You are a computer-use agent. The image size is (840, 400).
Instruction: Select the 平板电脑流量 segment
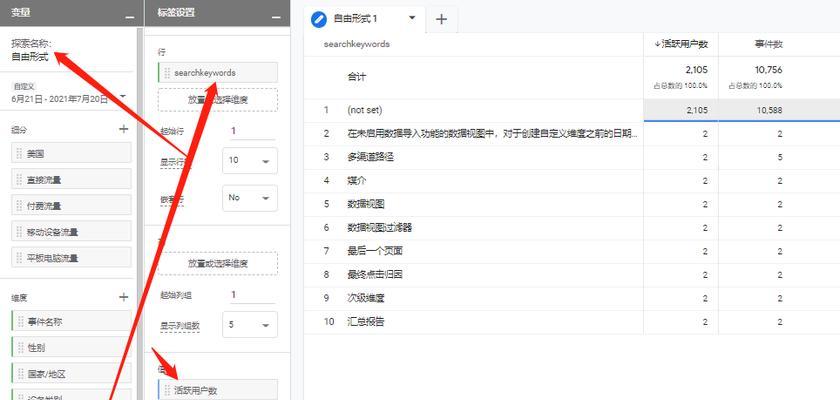pos(71,258)
